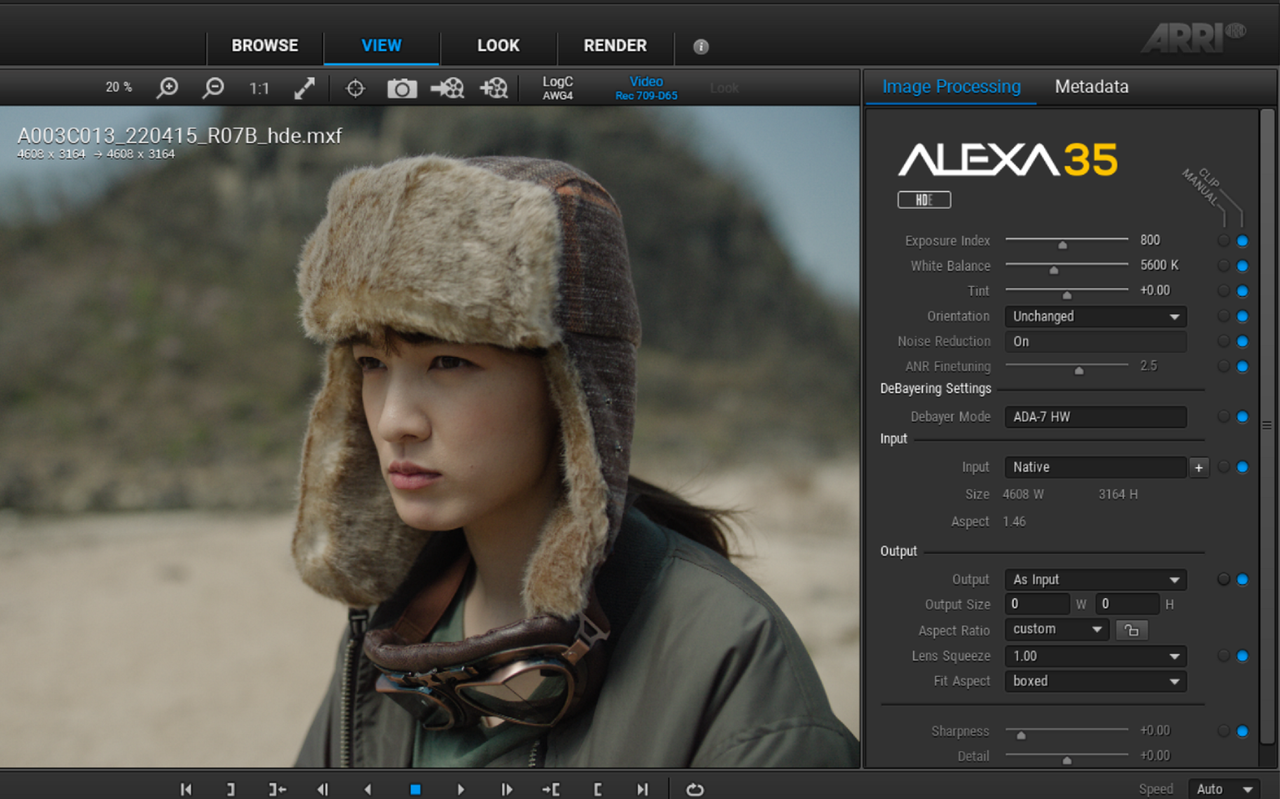Click the fit-to-window diagonal arrows icon
1280x799 pixels.
click(304, 88)
